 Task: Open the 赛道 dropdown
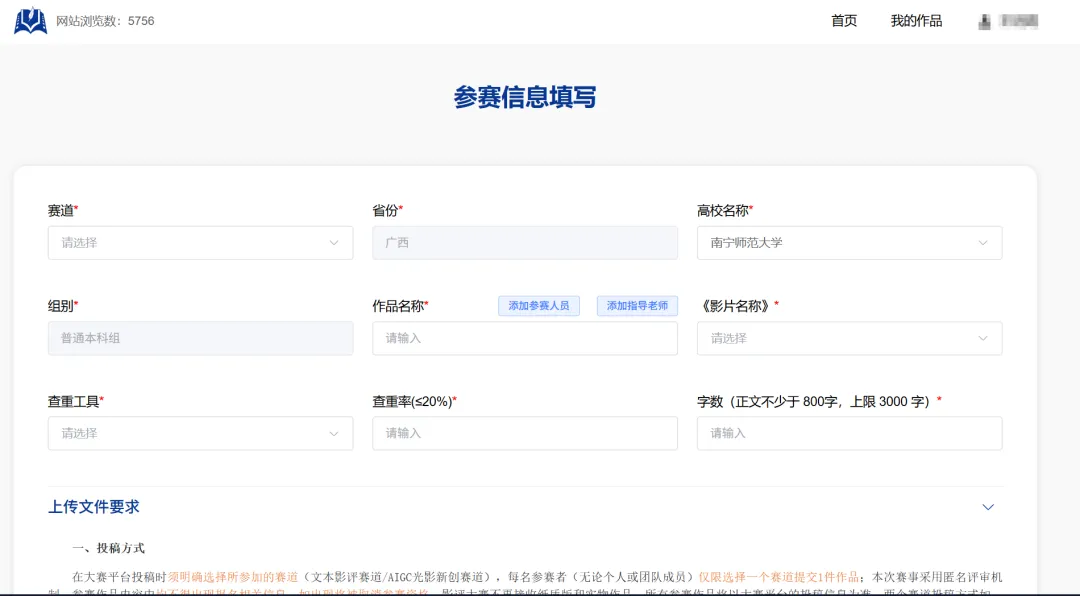200,243
